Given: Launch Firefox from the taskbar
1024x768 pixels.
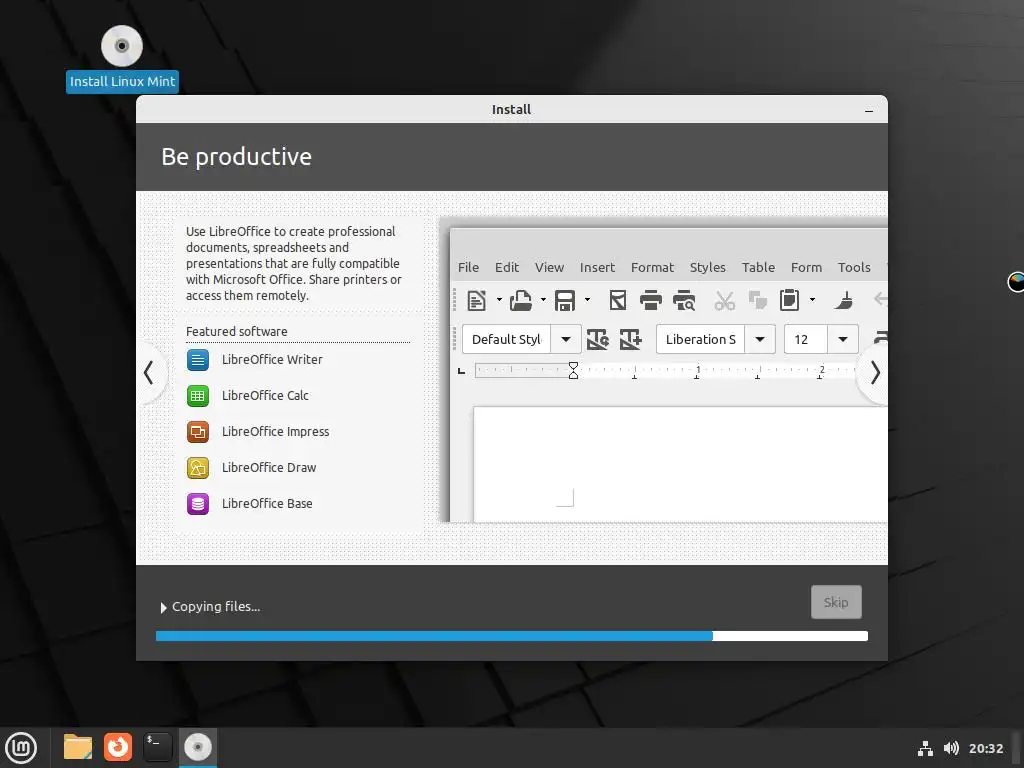Looking at the screenshot, I should [118, 747].
